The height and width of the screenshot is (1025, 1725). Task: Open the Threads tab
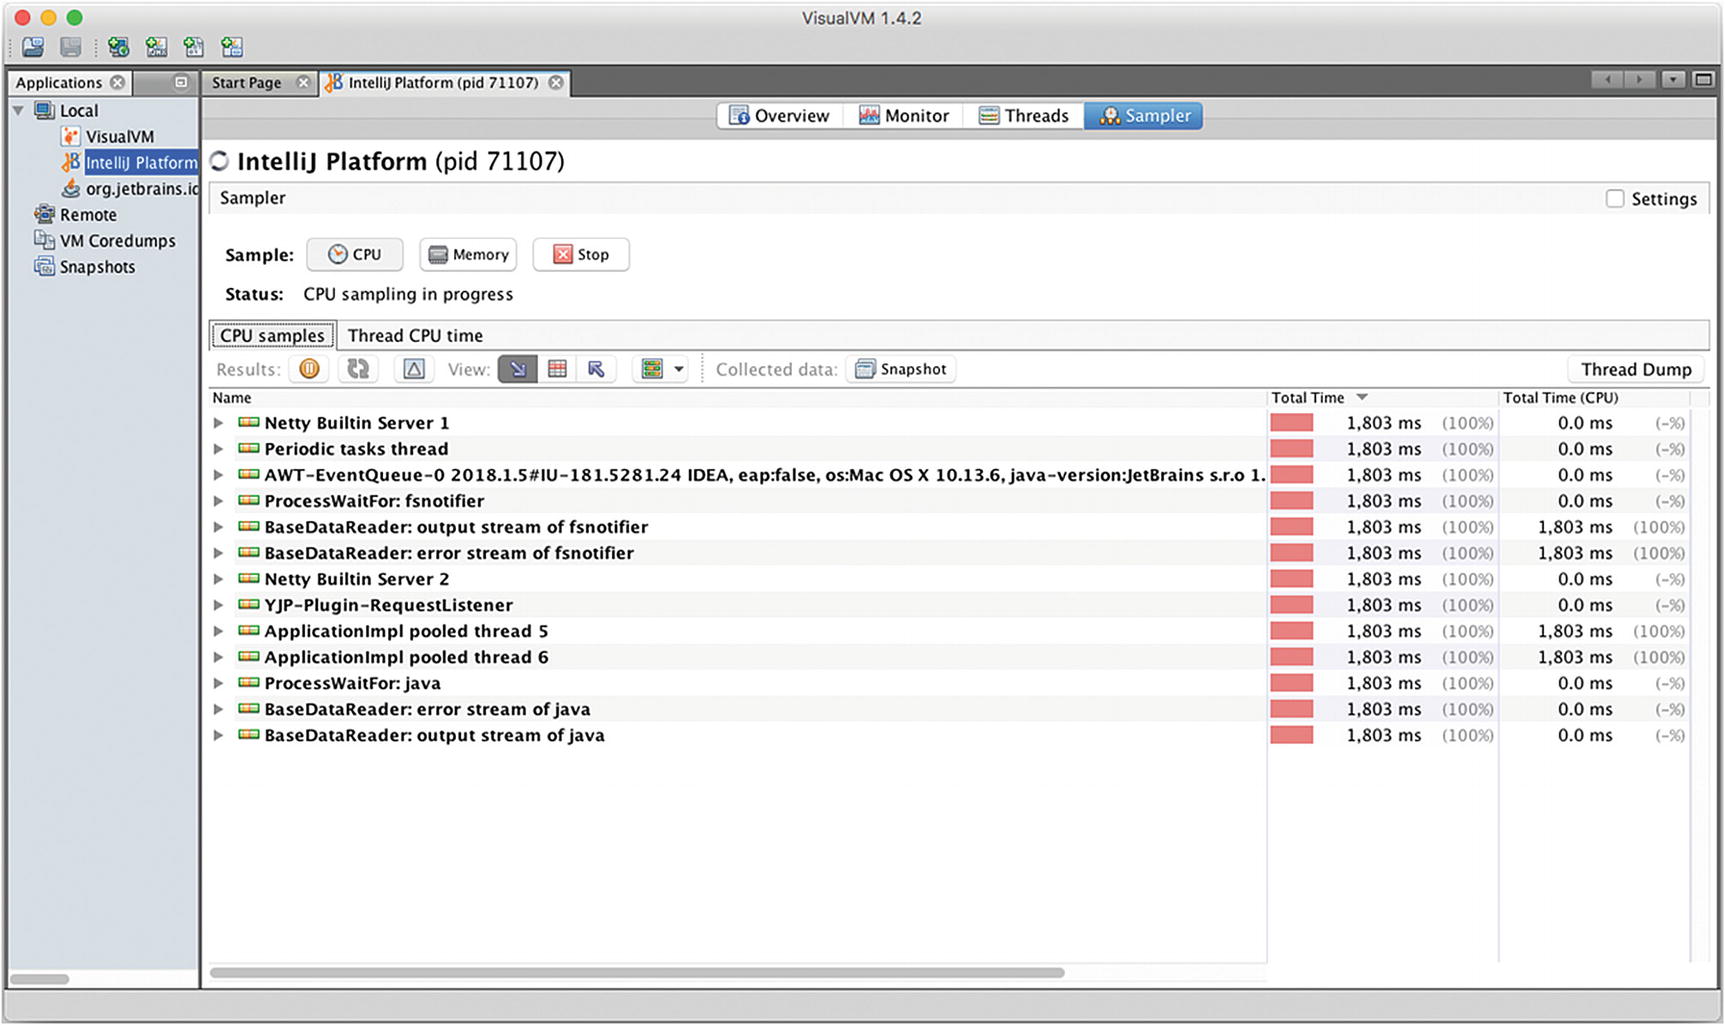pos(1024,115)
